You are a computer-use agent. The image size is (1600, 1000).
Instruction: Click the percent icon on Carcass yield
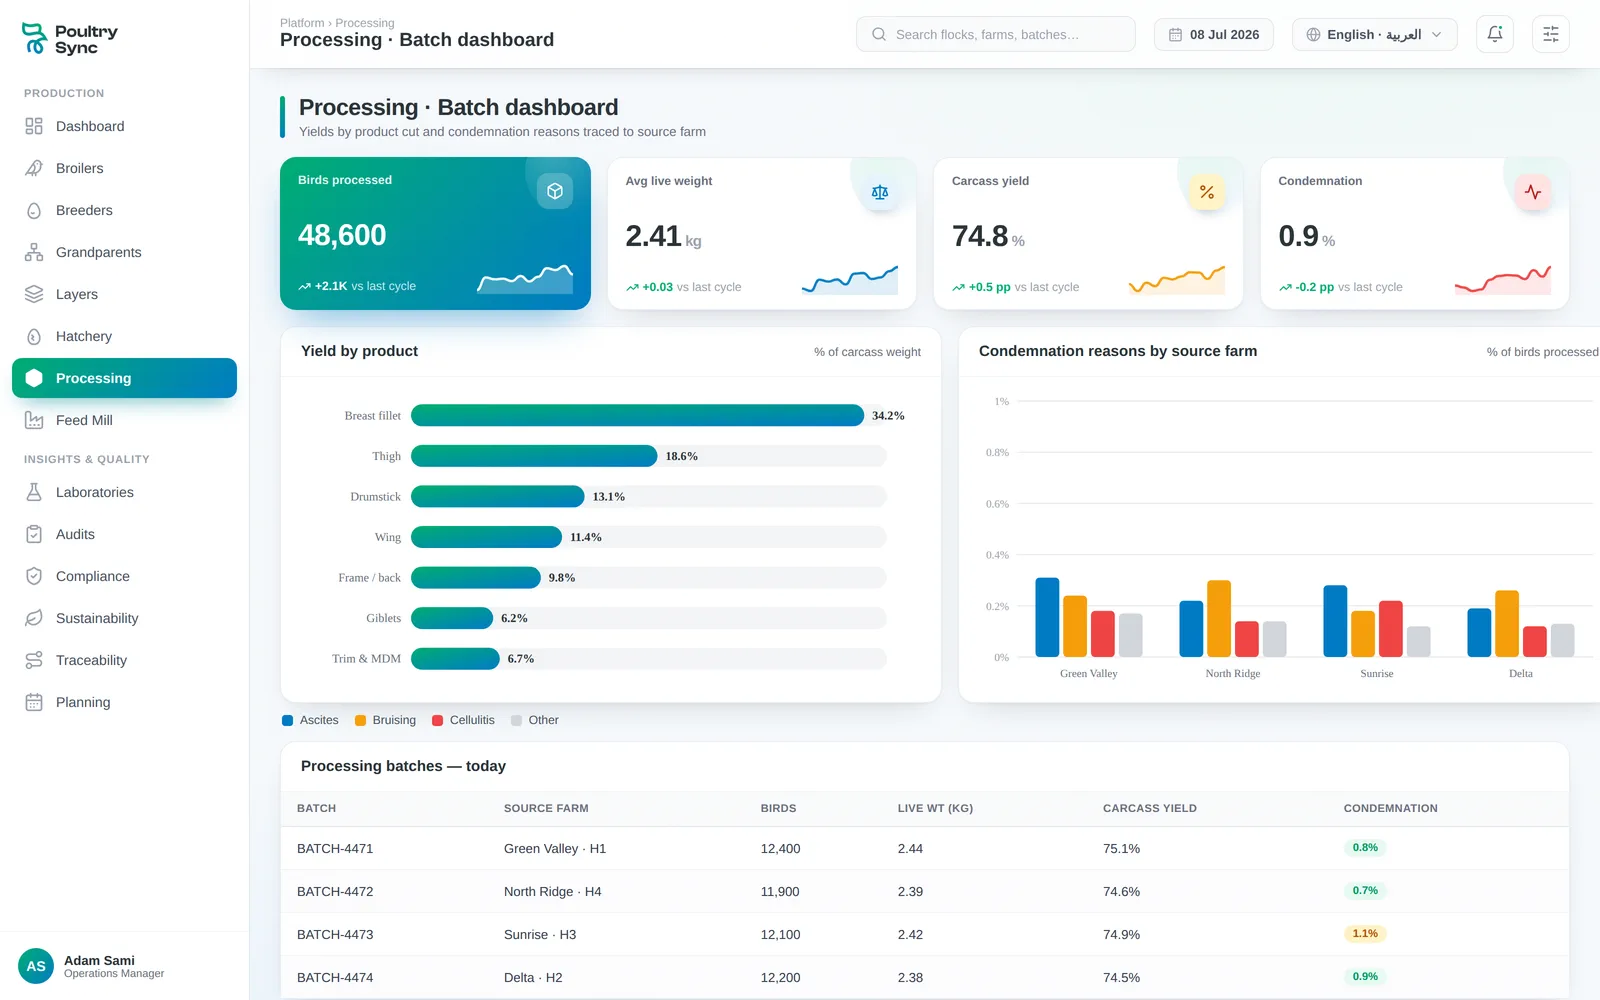click(x=1207, y=192)
